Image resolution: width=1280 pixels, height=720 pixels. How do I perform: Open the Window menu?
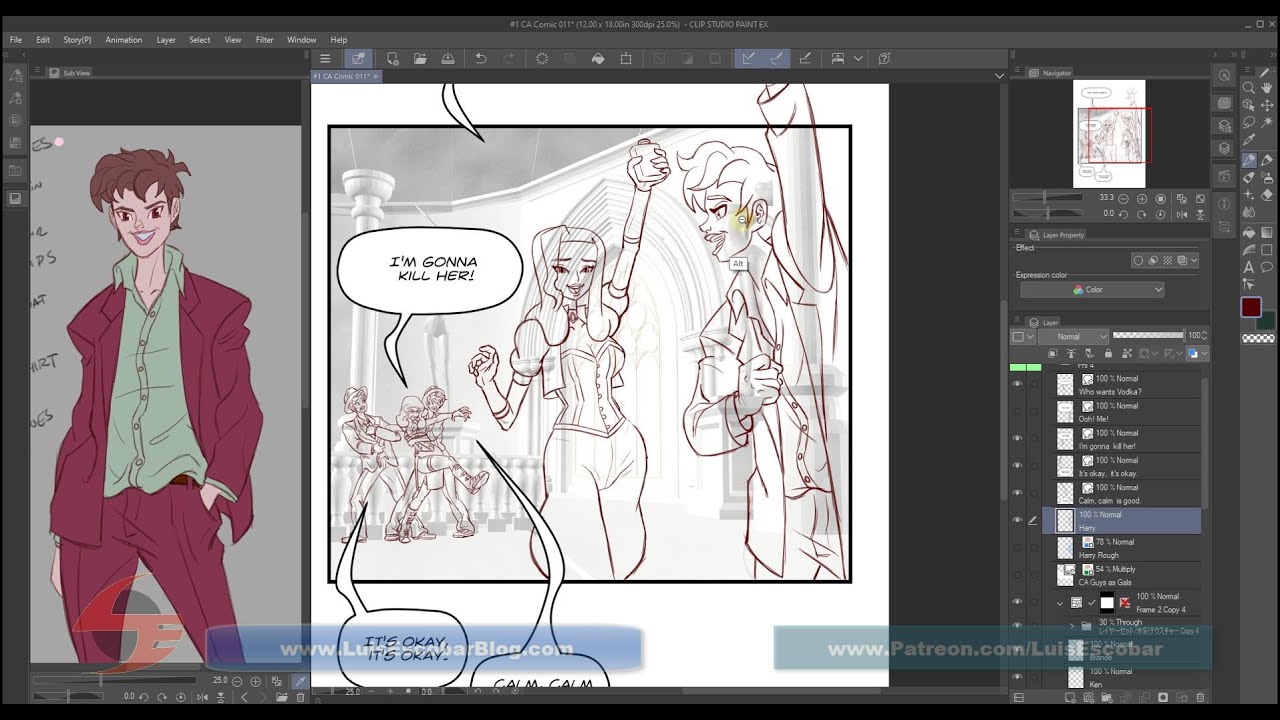tap(301, 40)
